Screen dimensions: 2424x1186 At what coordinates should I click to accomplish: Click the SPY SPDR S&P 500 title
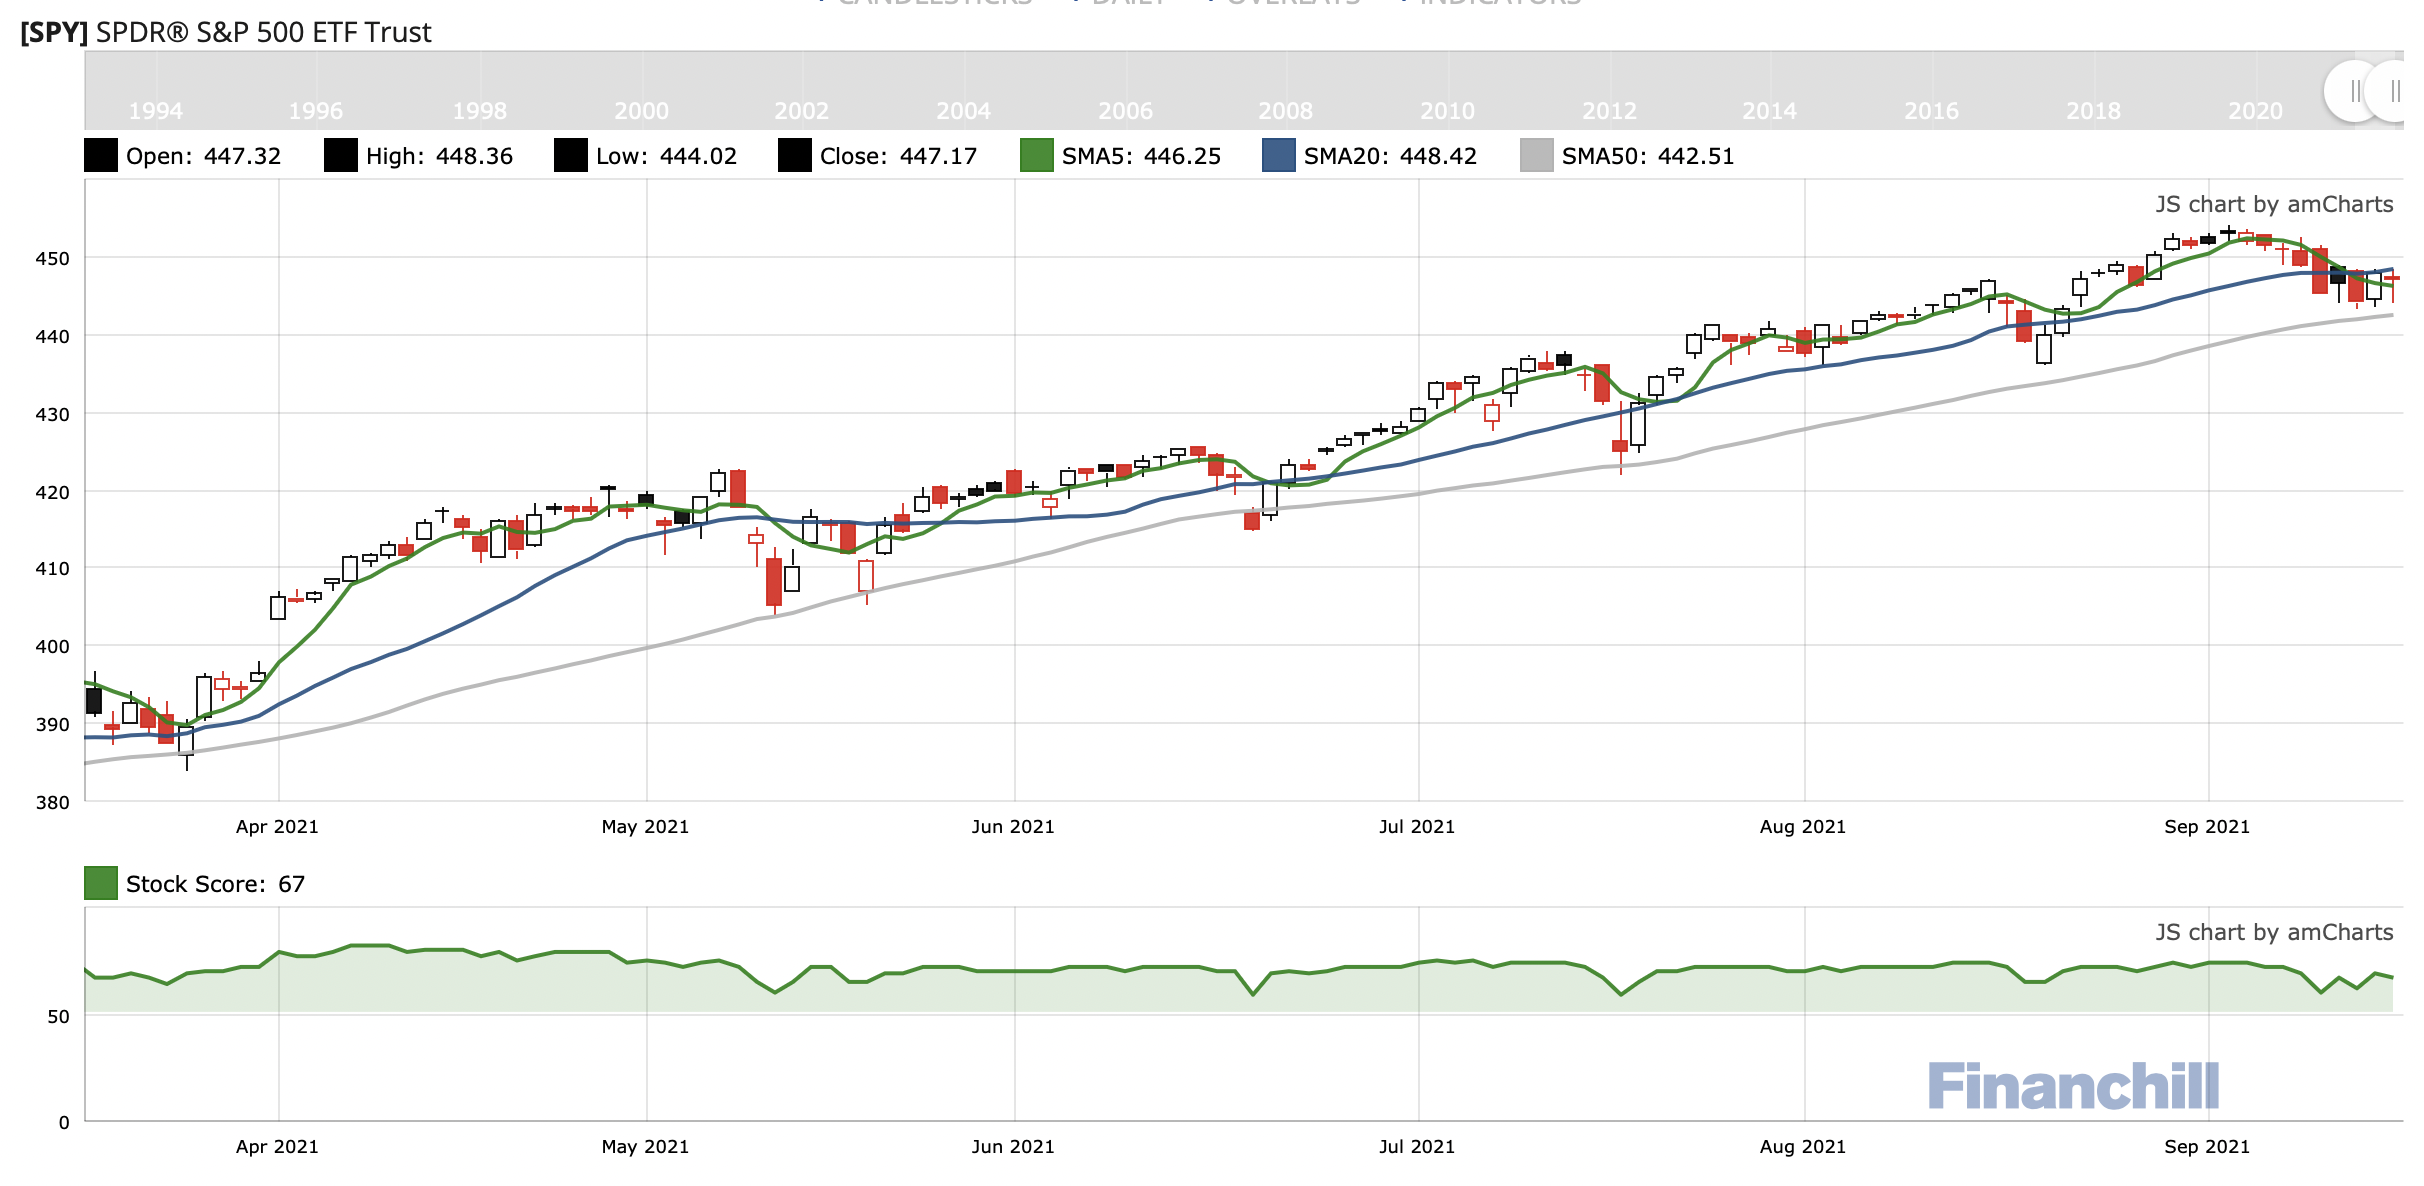click(226, 33)
